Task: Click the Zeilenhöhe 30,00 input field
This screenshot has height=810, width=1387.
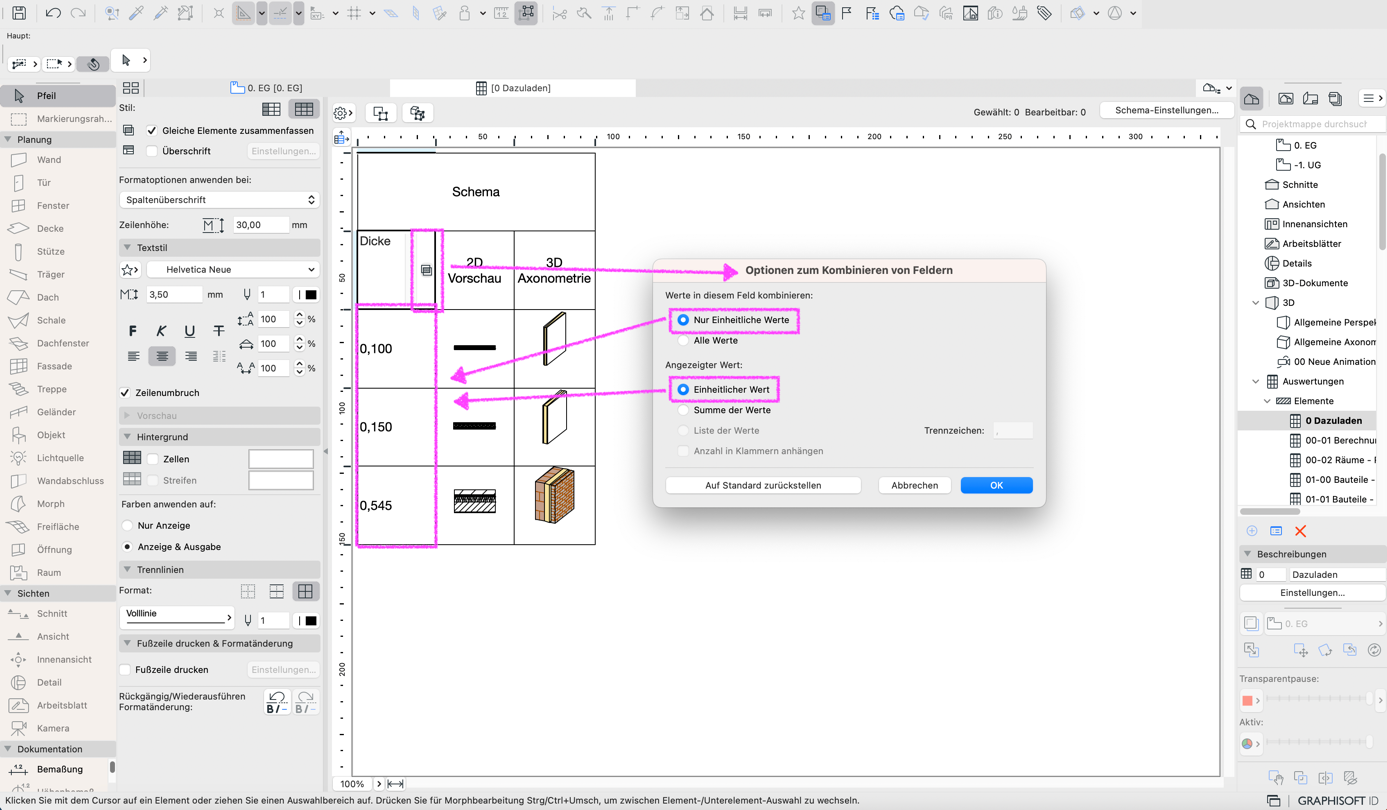Action: point(260,225)
